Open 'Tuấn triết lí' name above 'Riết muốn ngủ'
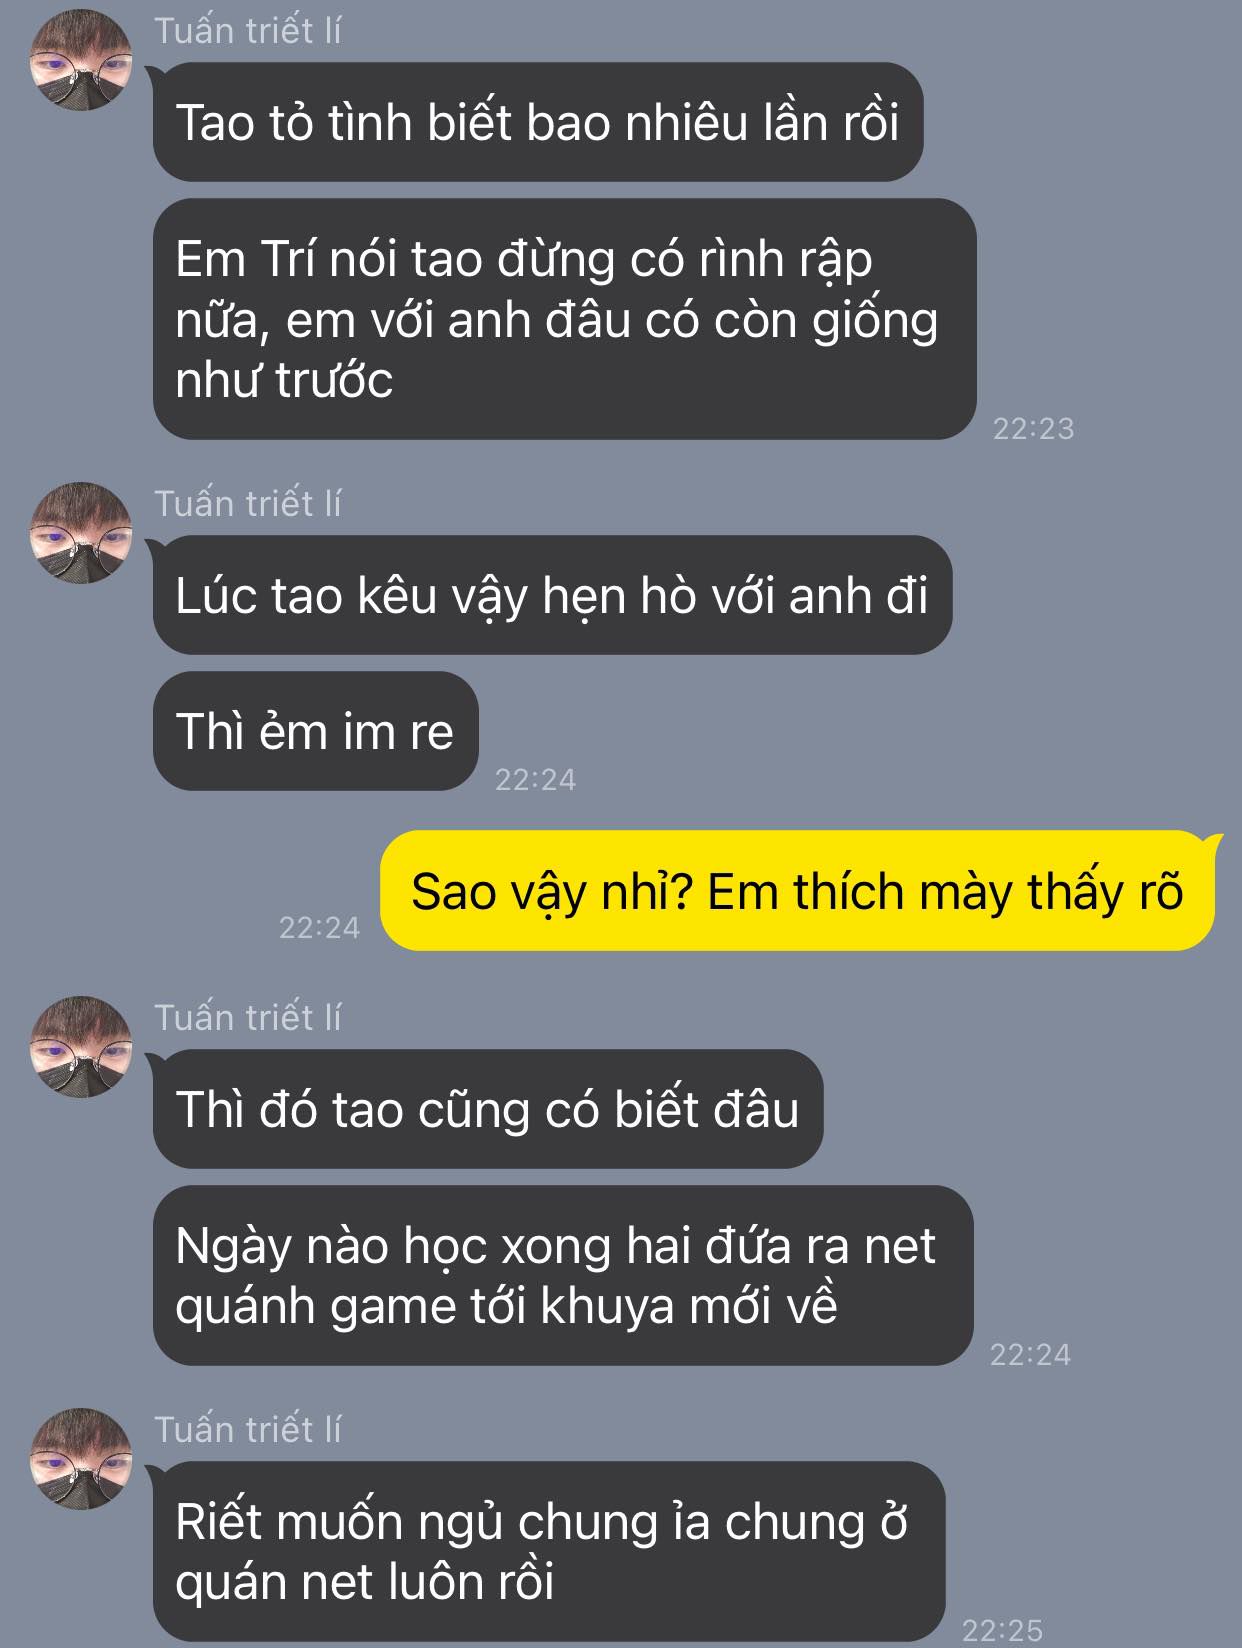The image size is (1242, 1648). 248,1429
